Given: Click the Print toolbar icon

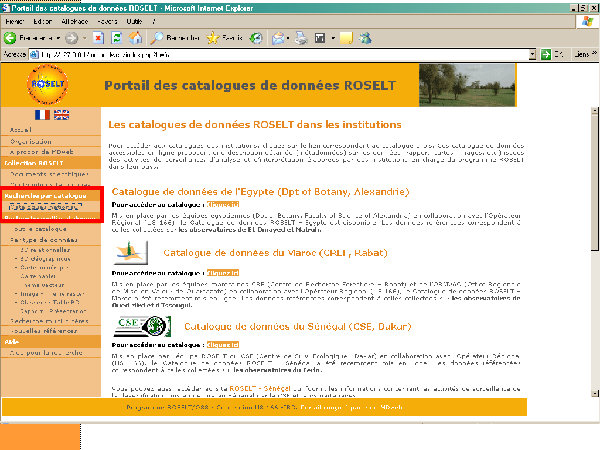Looking at the screenshot, I should click(301, 38).
